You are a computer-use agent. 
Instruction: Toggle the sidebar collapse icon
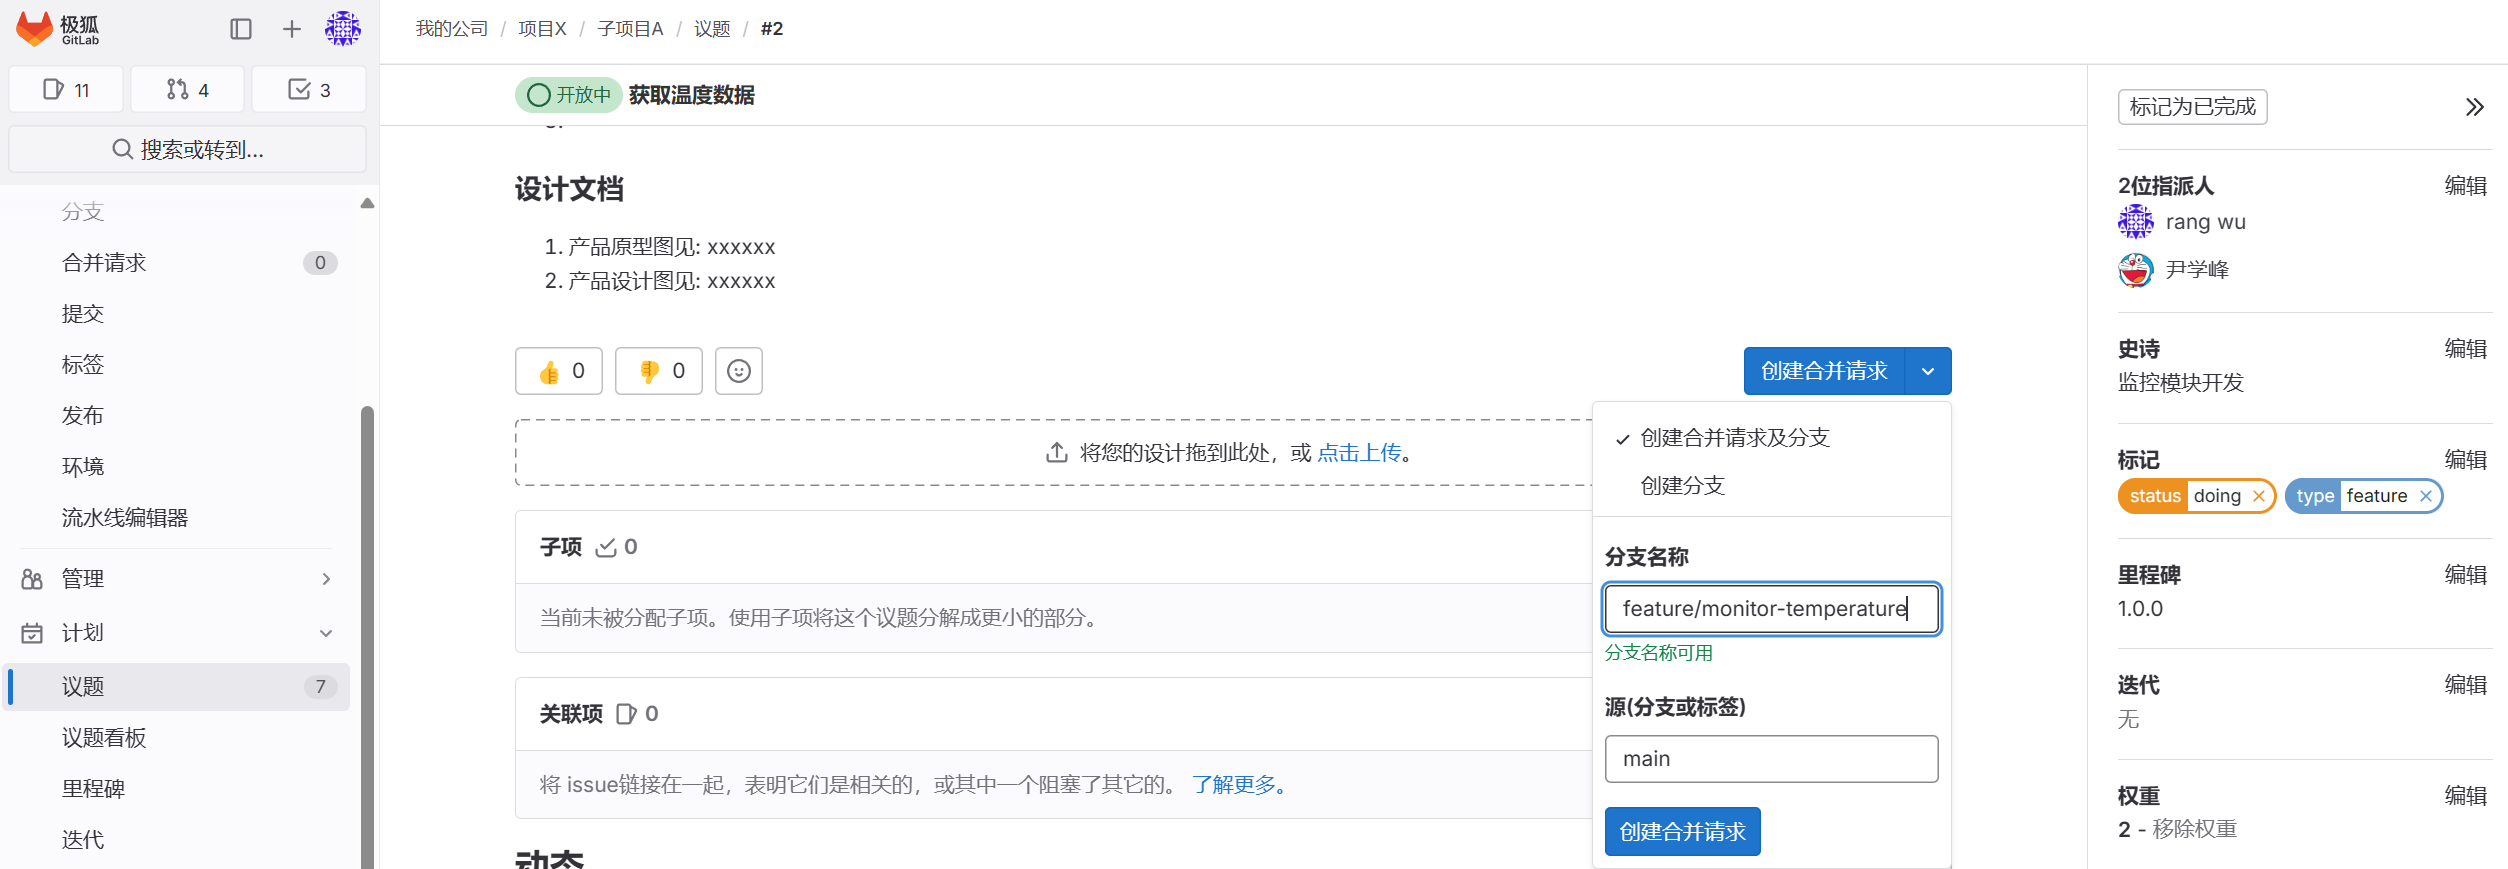coord(241,29)
